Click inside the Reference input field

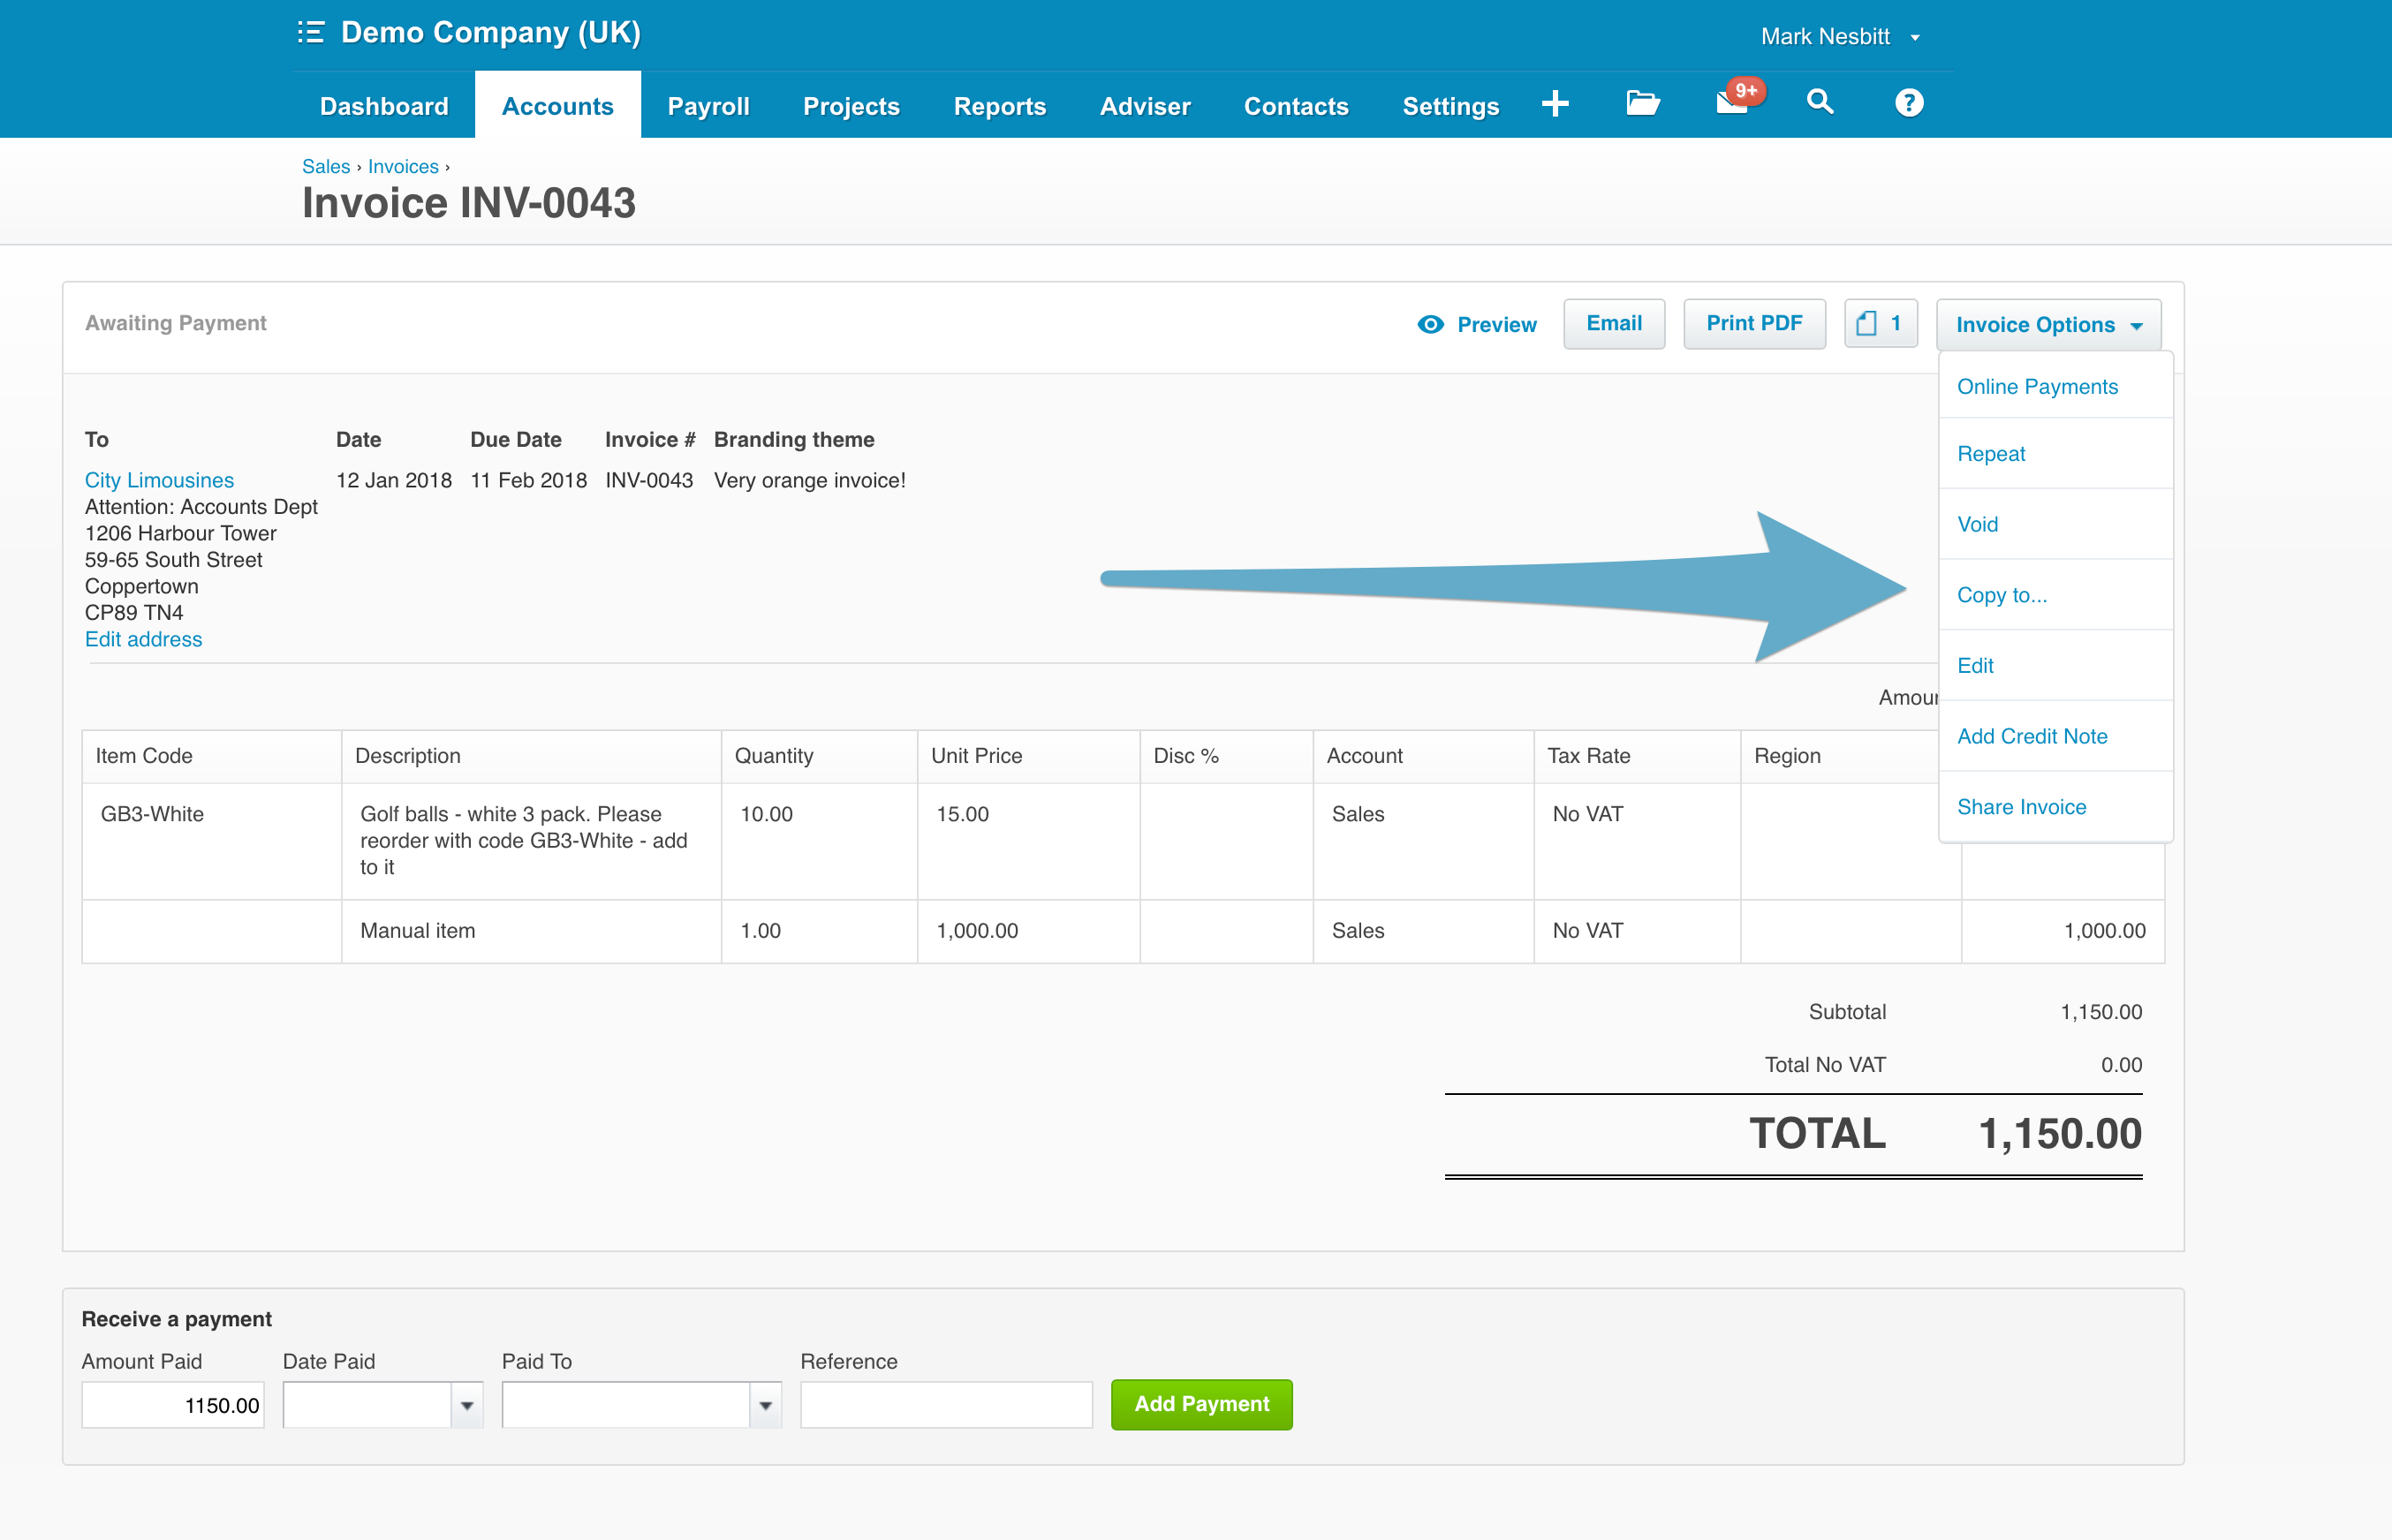[x=945, y=1404]
